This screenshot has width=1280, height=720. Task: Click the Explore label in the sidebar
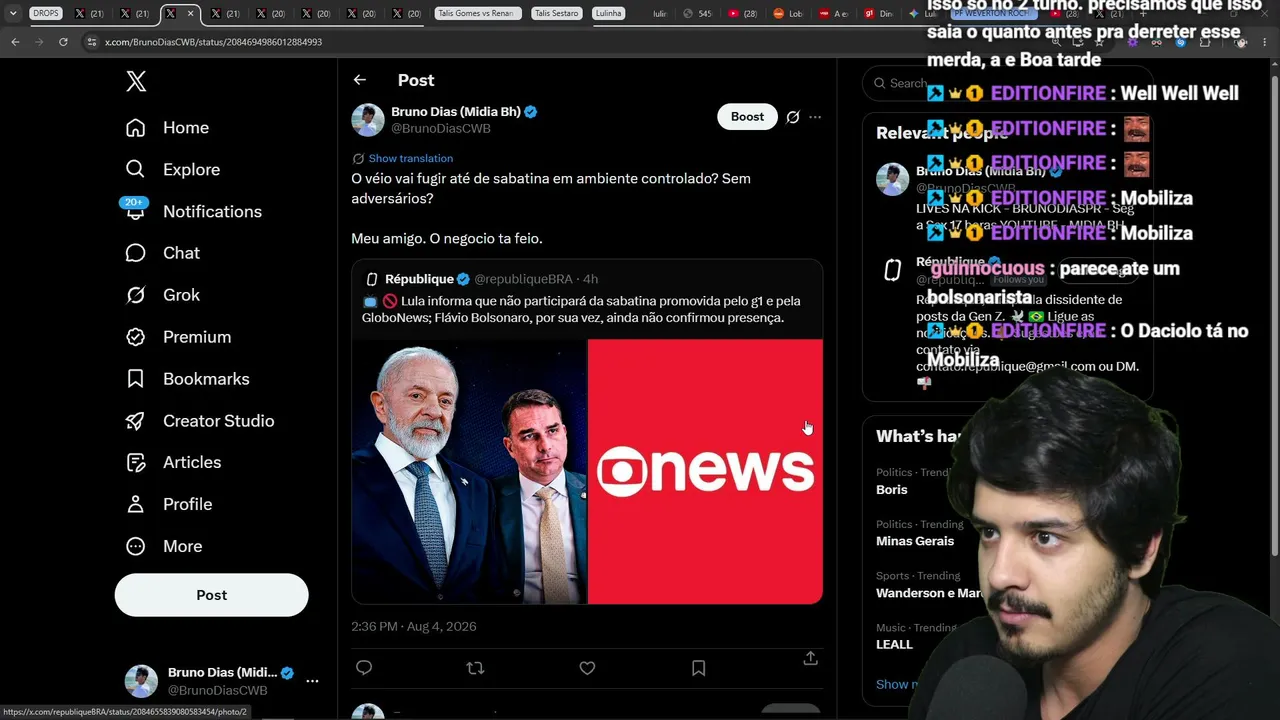(x=191, y=170)
